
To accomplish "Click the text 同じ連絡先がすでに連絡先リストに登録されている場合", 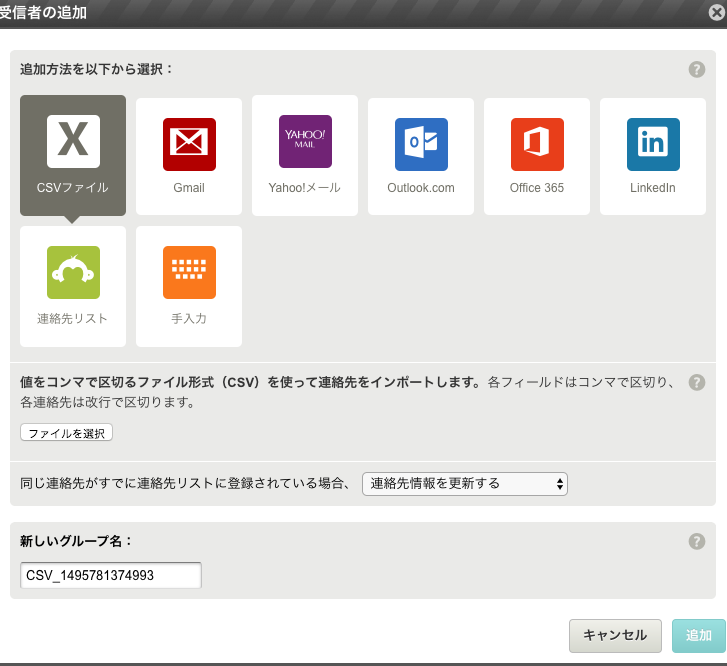I will pyautogui.click(x=185, y=483).
